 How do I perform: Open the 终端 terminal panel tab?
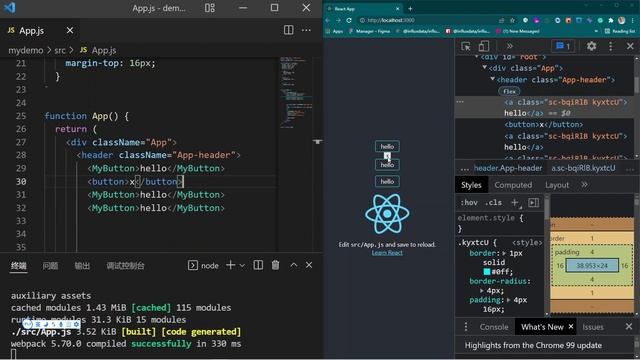(18, 266)
